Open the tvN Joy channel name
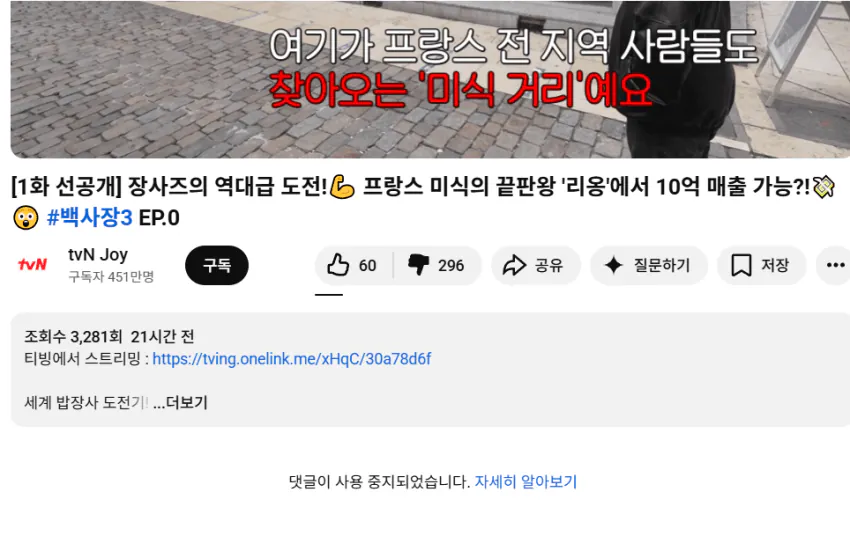This screenshot has height=536, width=850. (x=98, y=254)
